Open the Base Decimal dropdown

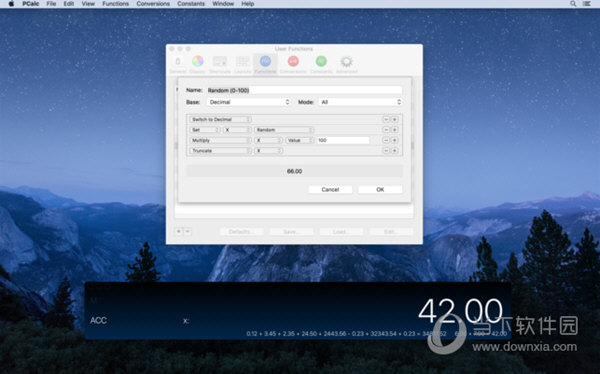pos(249,102)
